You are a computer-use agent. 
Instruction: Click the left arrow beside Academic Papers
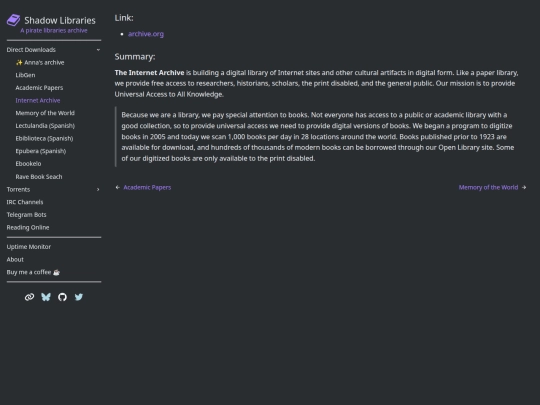[x=118, y=187]
